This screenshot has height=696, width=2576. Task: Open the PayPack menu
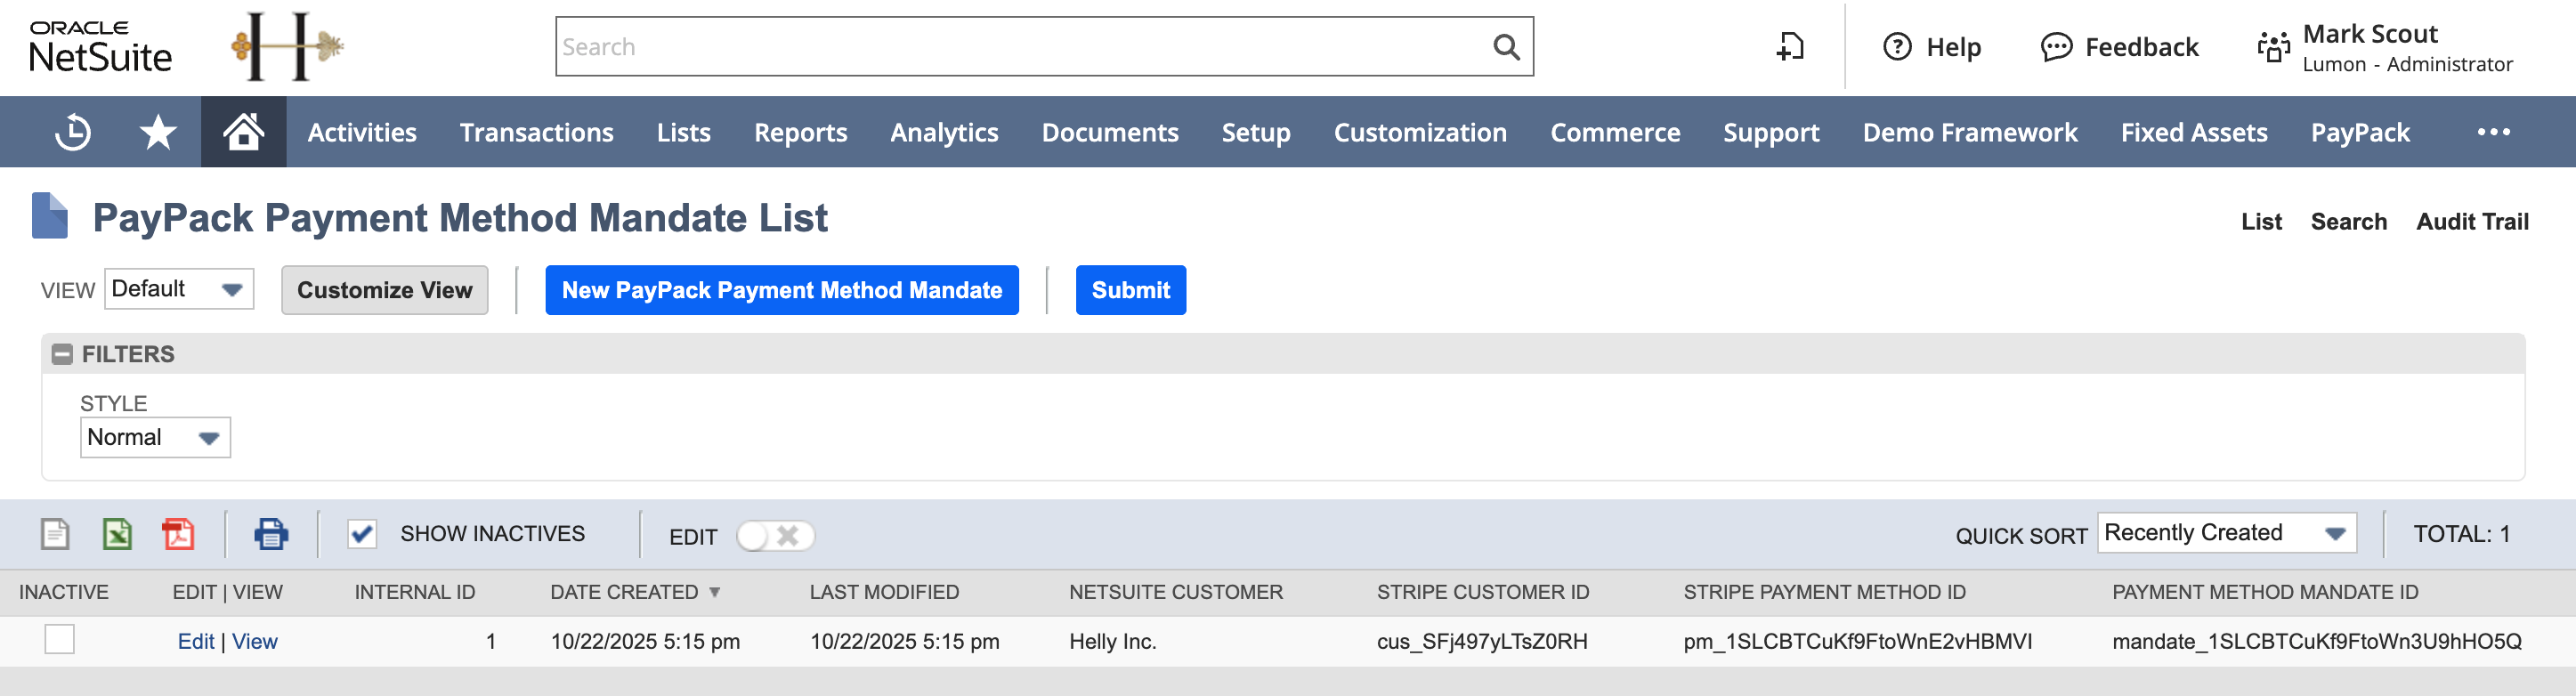(2359, 132)
